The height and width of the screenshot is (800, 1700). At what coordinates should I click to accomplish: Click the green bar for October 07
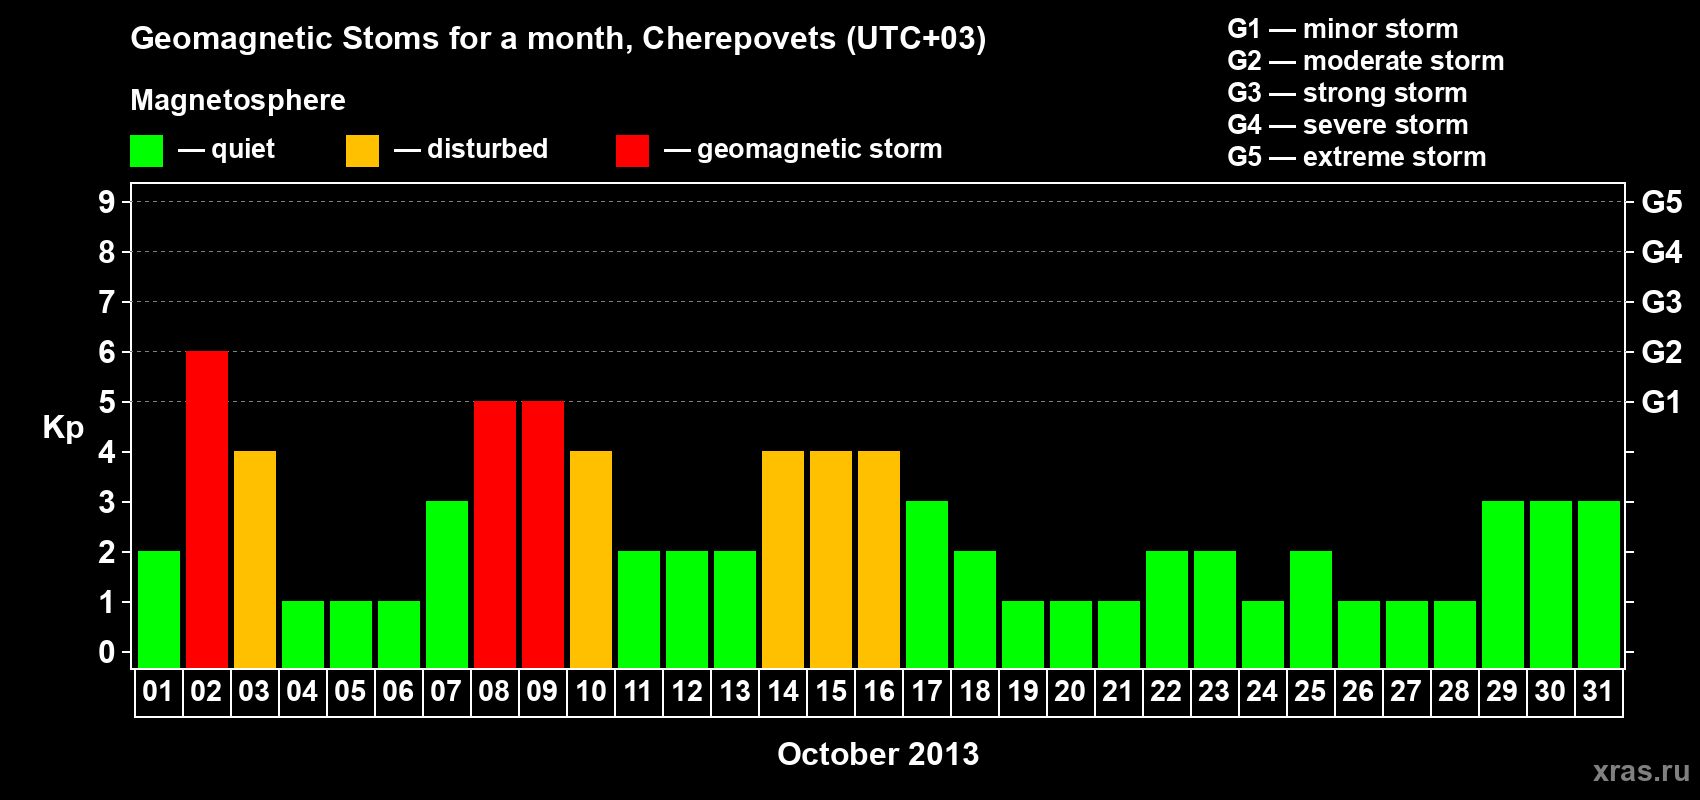(447, 585)
